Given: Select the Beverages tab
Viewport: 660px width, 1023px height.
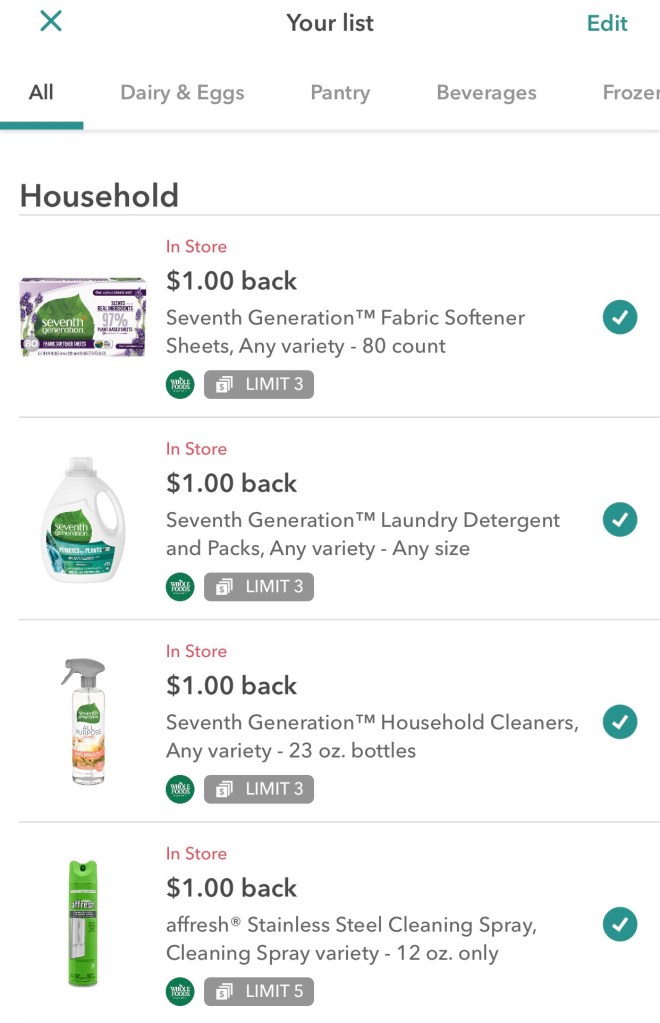Looking at the screenshot, I should [x=486, y=93].
